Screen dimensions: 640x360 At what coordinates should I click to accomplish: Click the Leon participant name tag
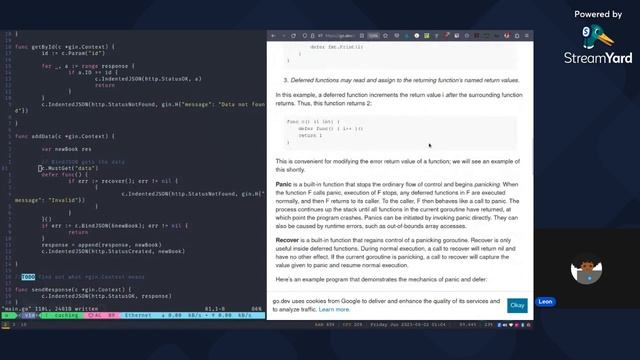(x=545, y=302)
